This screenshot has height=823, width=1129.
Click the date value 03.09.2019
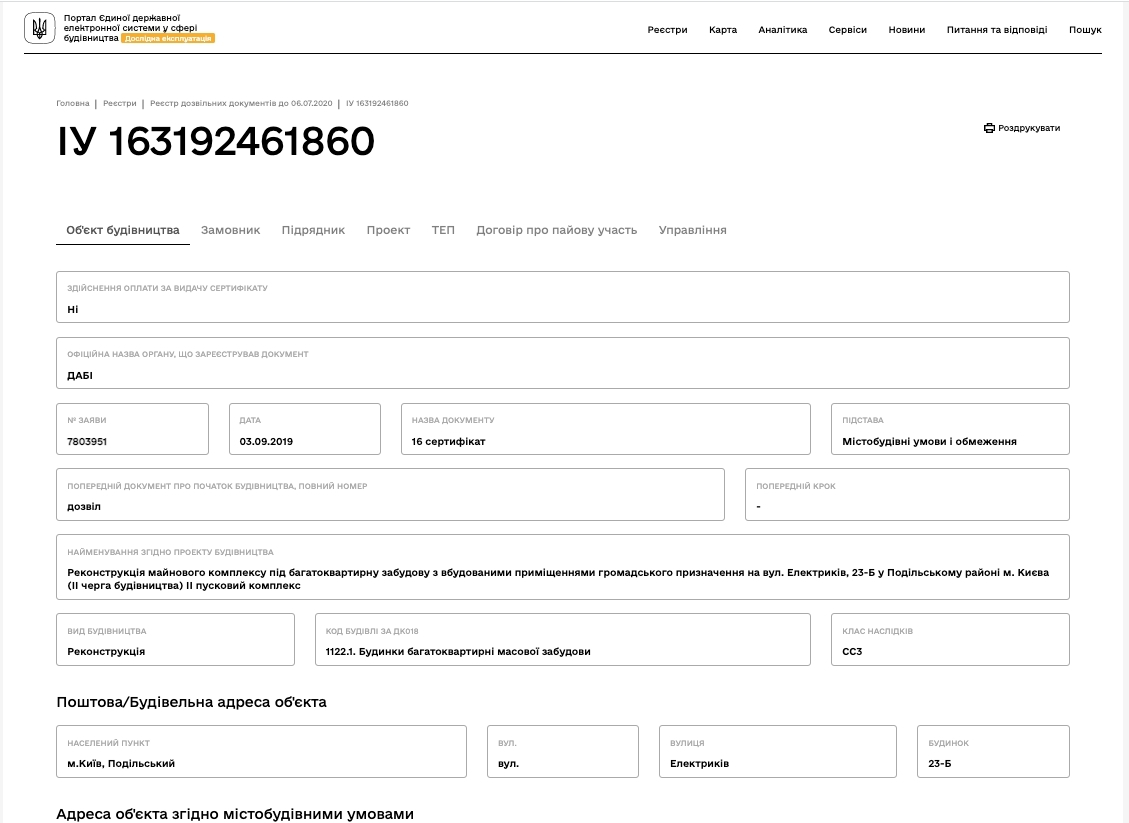point(266,441)
